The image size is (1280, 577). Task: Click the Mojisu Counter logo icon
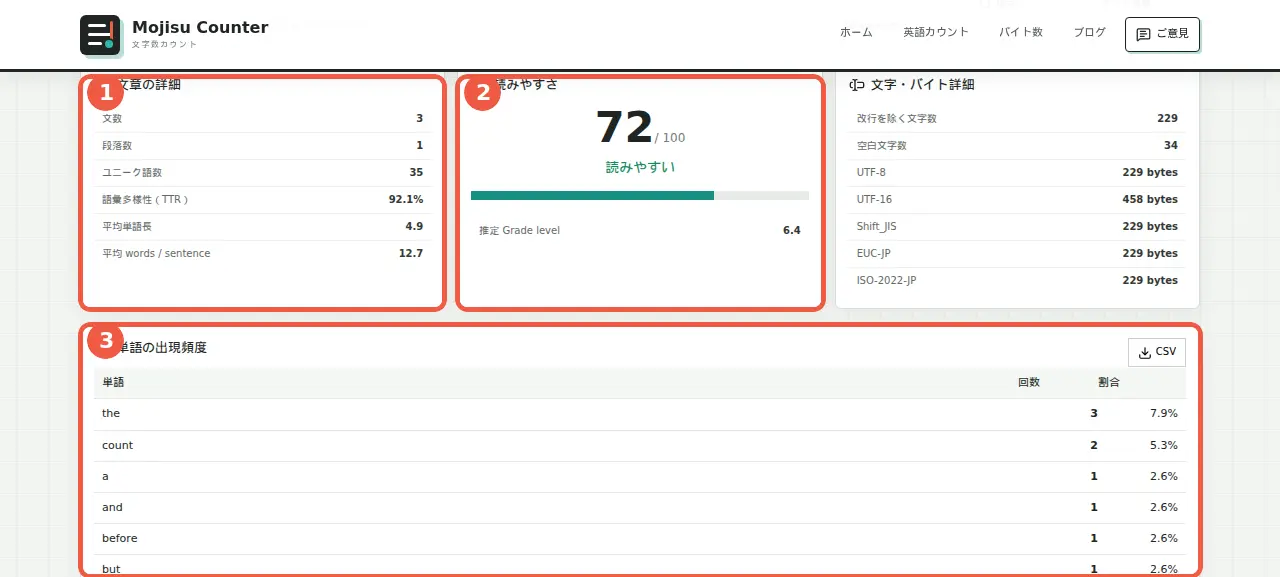[100, 35]
